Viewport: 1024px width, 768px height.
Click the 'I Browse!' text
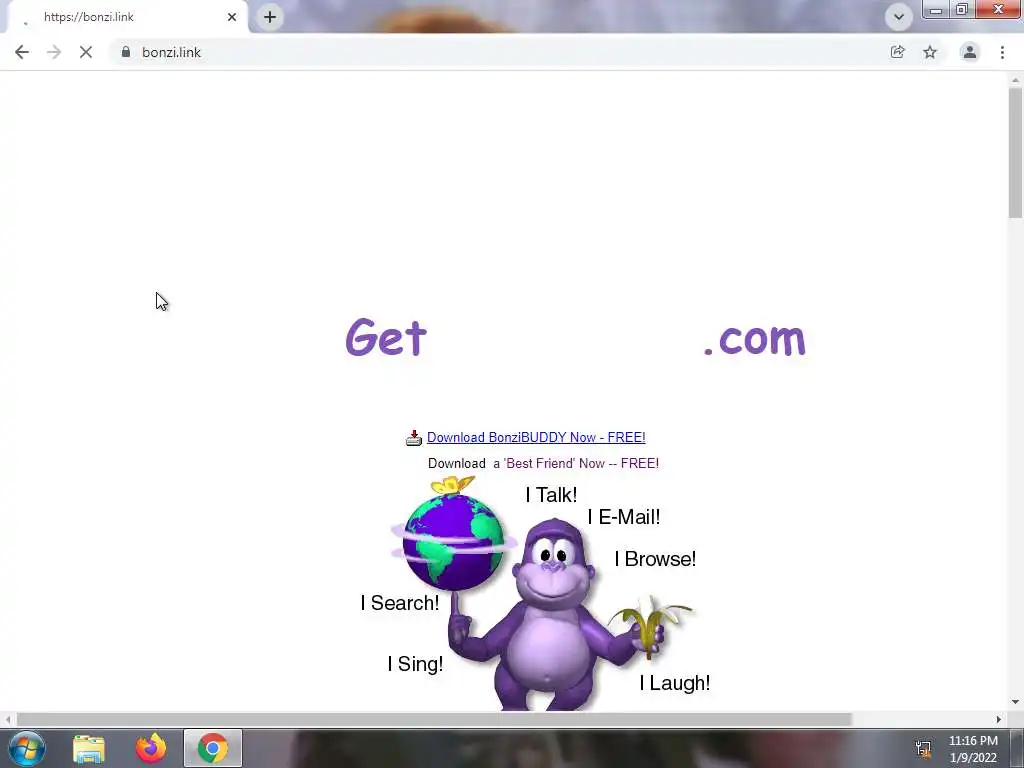[655, 559]
